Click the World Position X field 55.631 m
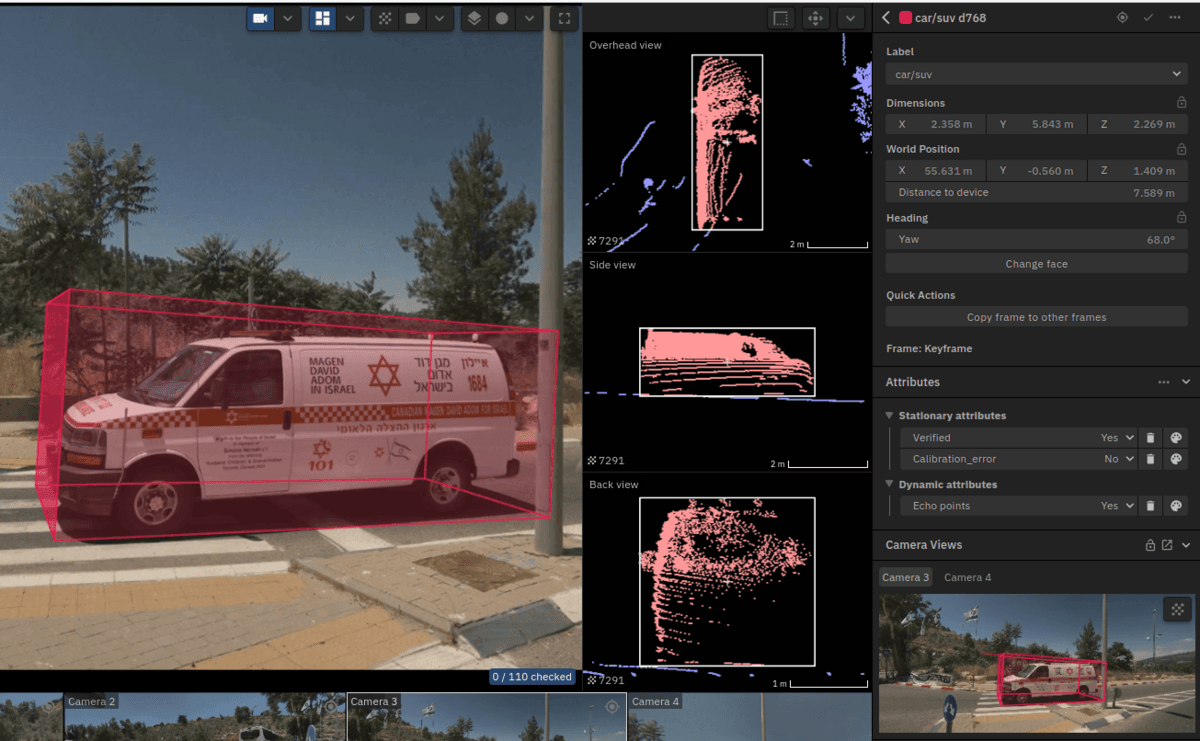Viewport: 1200px width, 741px height. tap(935, 170)
